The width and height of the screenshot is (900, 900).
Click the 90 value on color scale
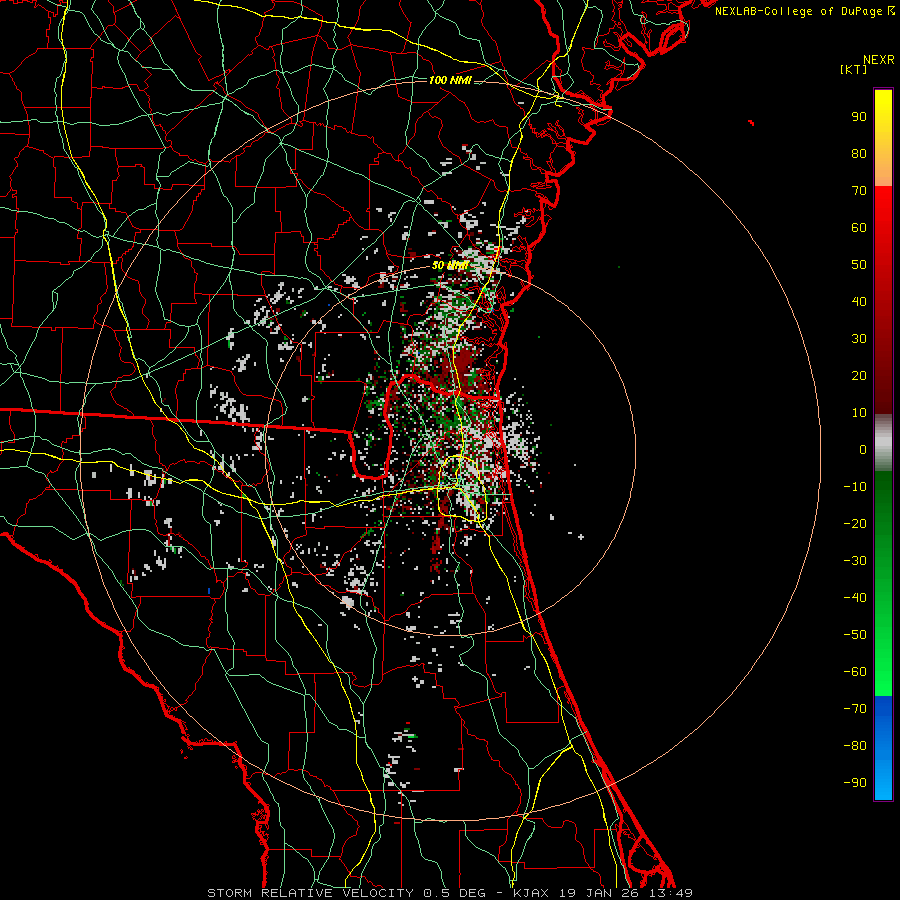859,117
